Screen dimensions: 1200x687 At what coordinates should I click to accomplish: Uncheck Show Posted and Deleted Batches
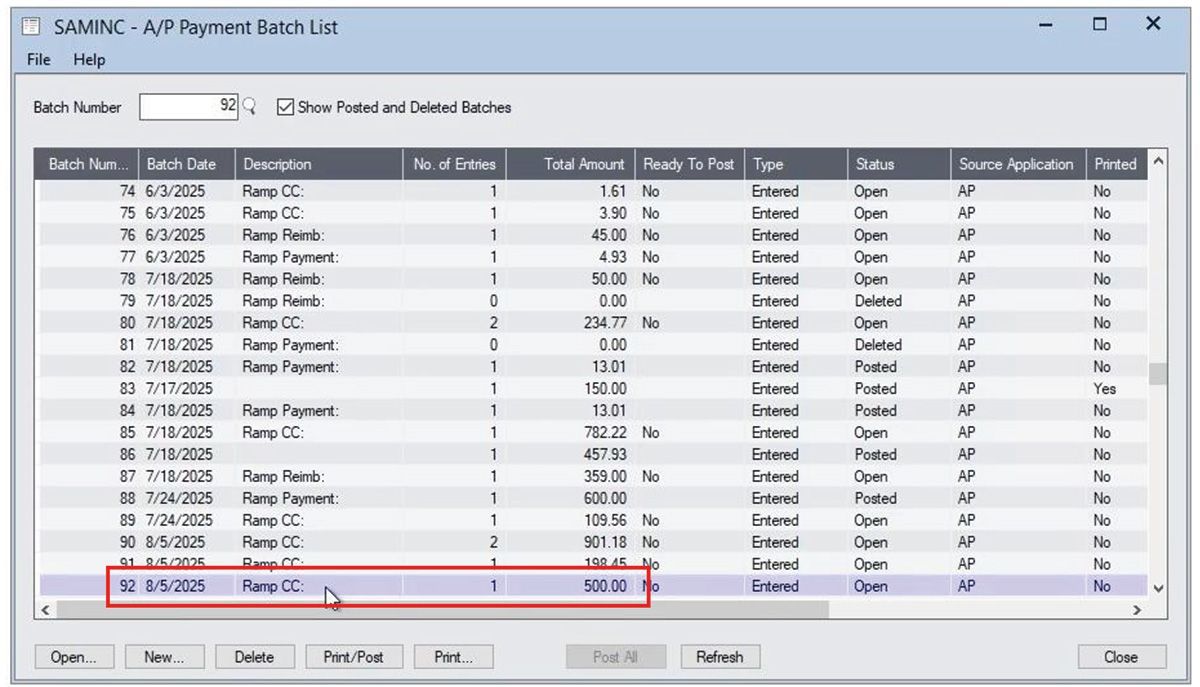pyautogui.click(x=285, y=107)
